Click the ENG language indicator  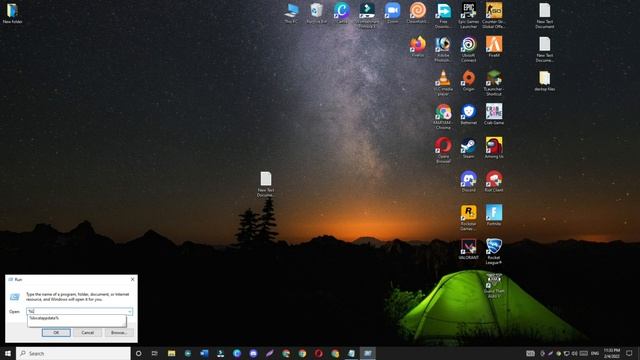coord(595,353)
